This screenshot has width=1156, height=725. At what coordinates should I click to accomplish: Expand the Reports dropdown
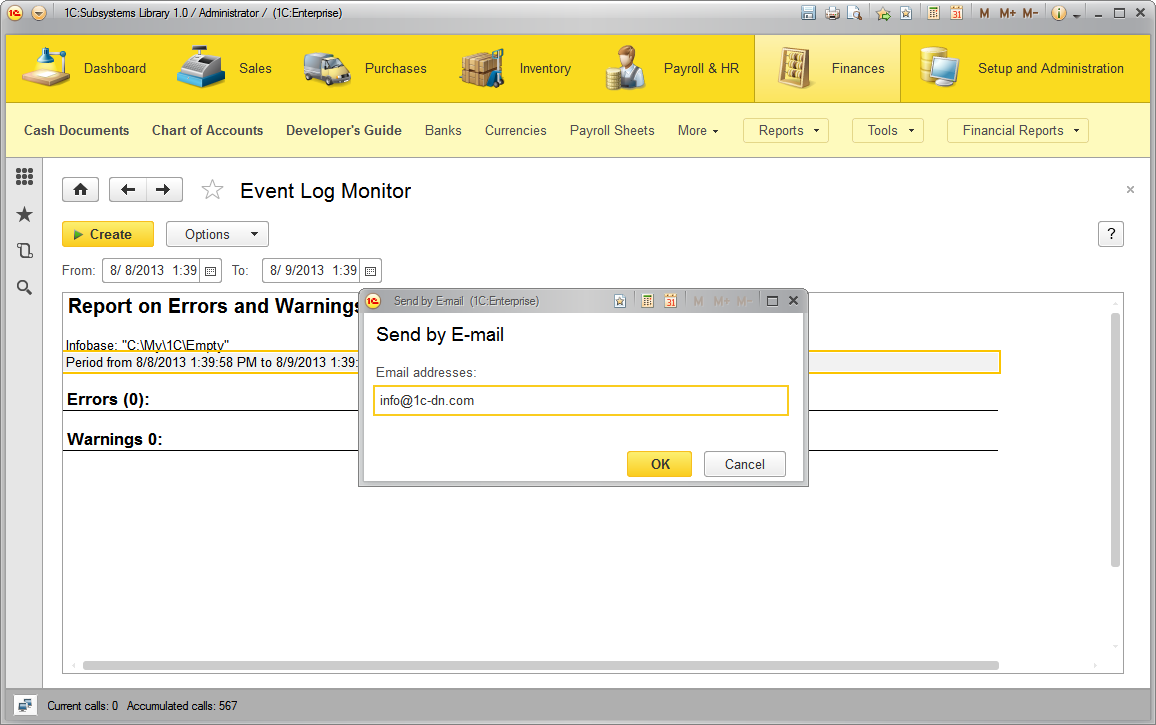[786, 131]
